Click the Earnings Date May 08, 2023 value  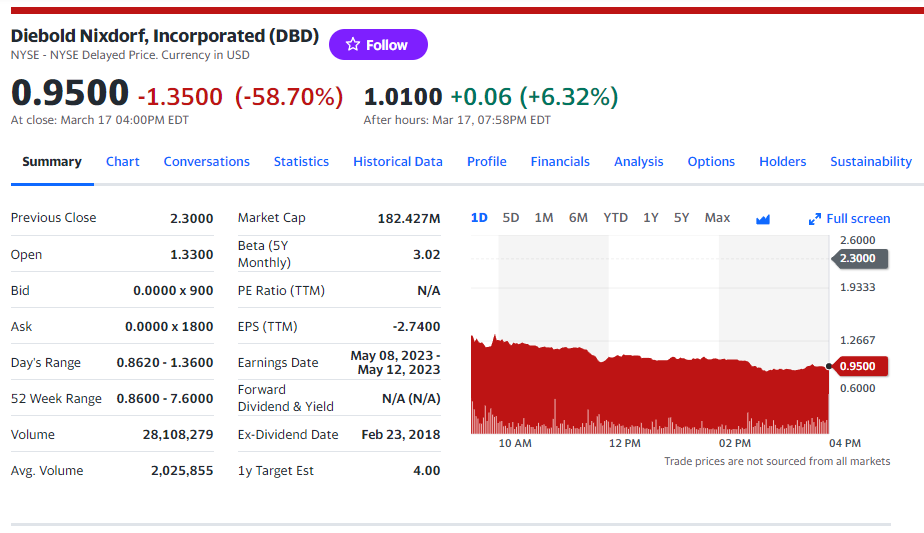click(395, 363)
